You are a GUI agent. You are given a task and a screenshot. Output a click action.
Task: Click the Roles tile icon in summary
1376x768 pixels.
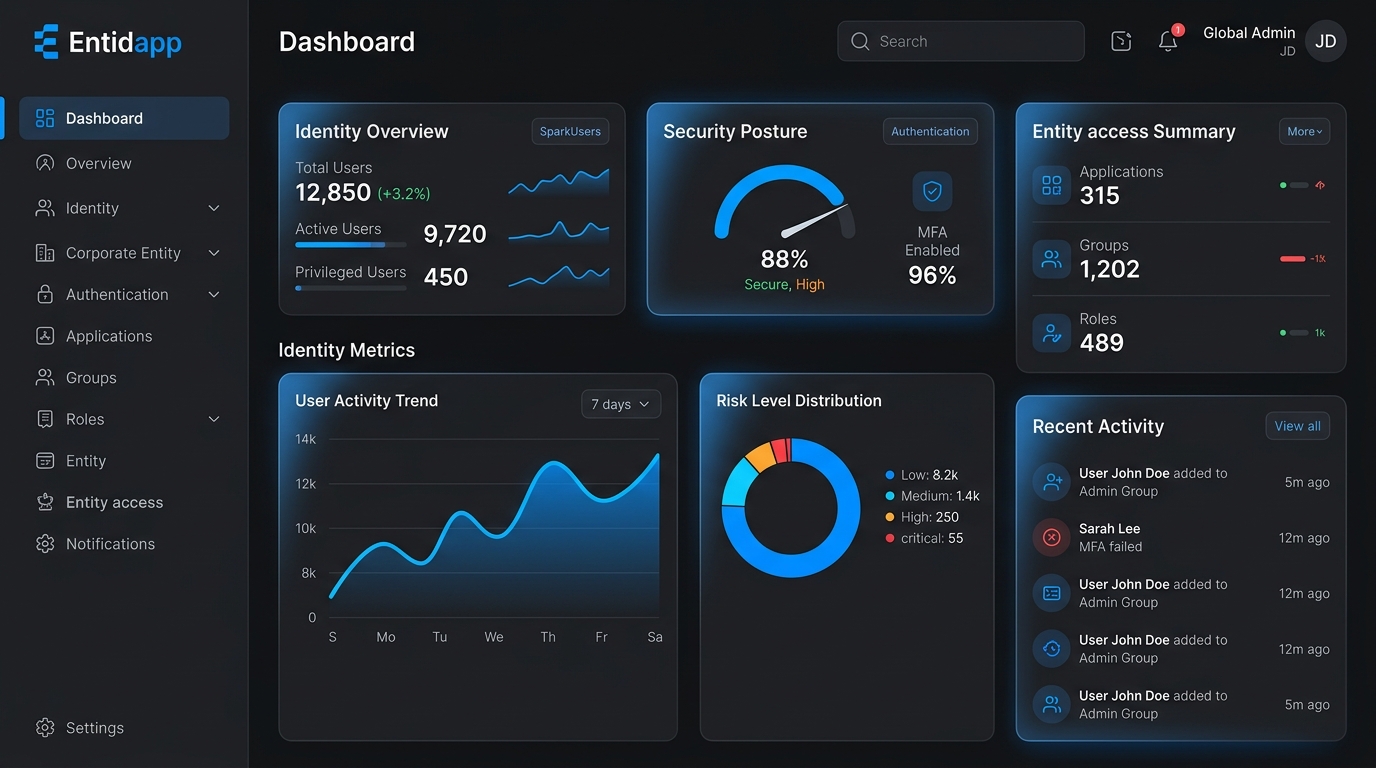pyautogui.click(x=1052, y=333)
